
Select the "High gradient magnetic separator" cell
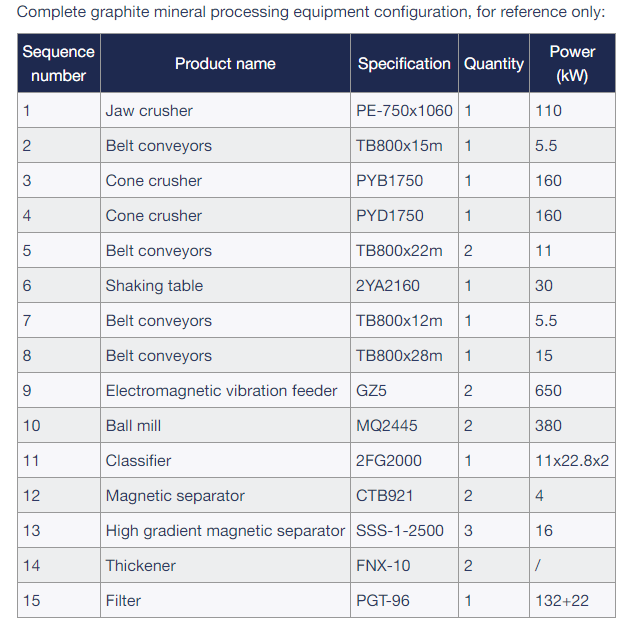coord(225,531)
